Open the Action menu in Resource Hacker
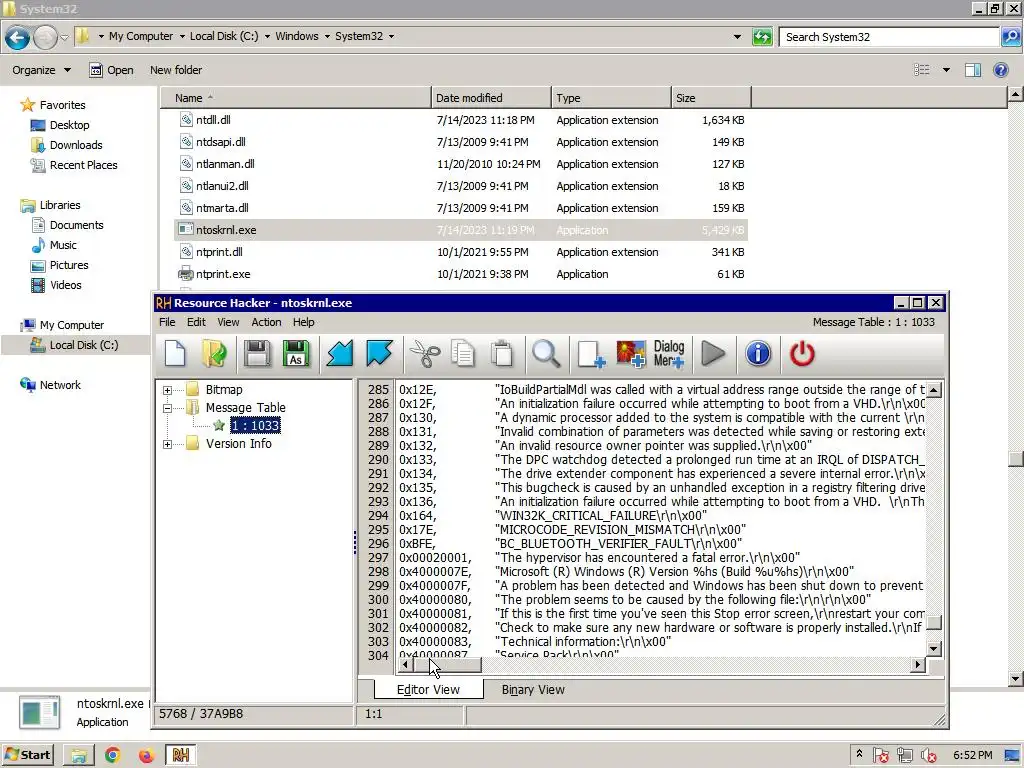 point(266,322)
